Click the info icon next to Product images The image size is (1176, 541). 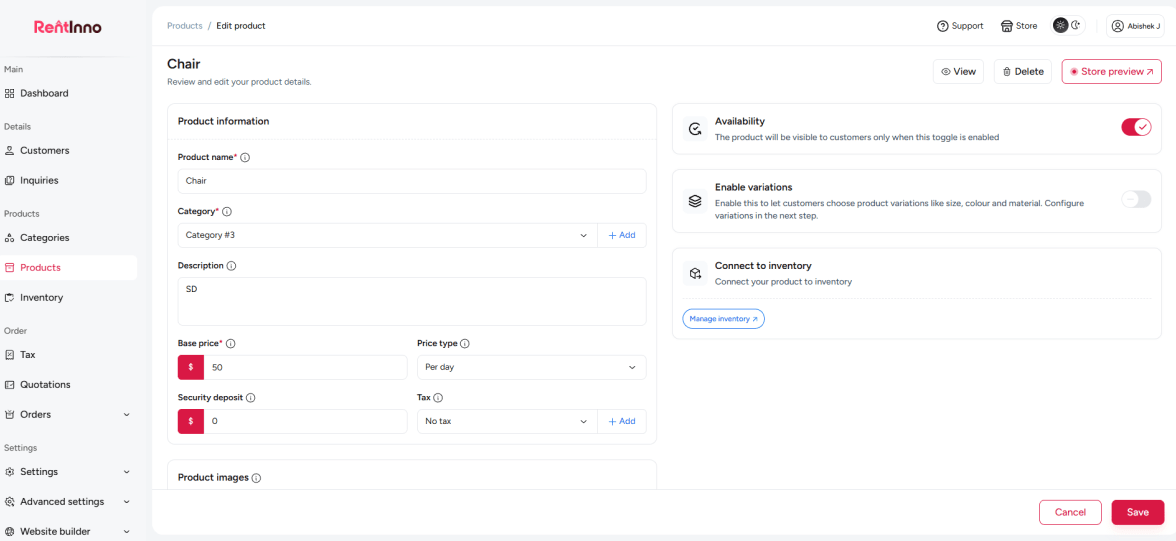(256, 478)
